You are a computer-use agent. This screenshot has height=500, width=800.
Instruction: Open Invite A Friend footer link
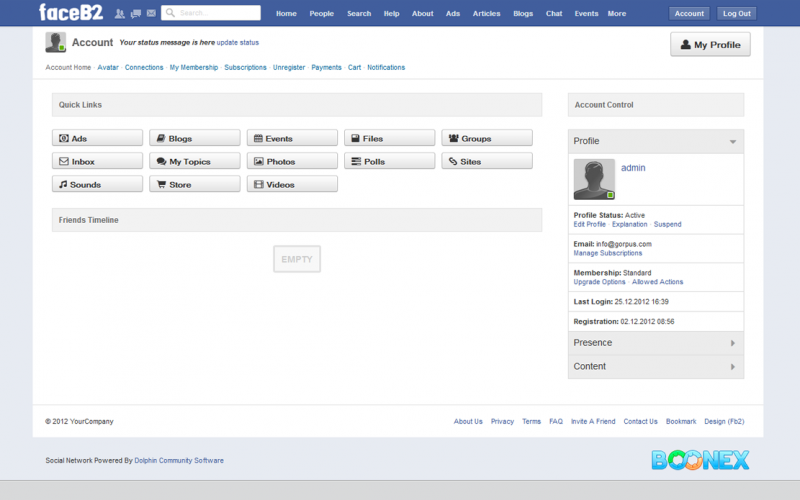(x=593, y=421)
